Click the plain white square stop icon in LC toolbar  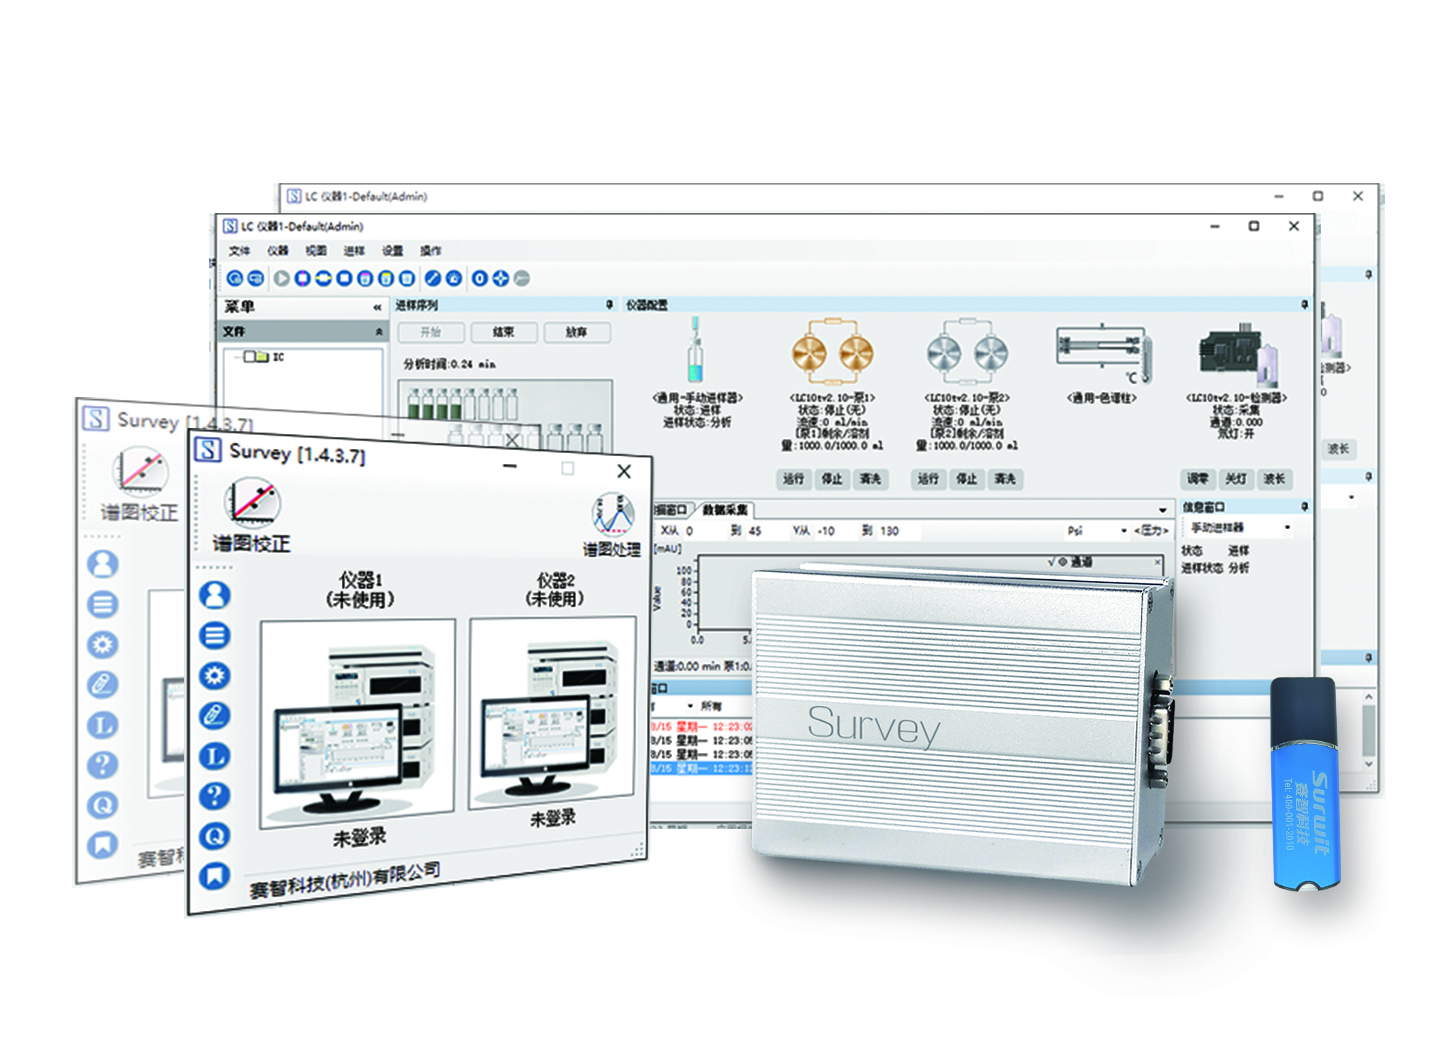(x=344, y=278)
